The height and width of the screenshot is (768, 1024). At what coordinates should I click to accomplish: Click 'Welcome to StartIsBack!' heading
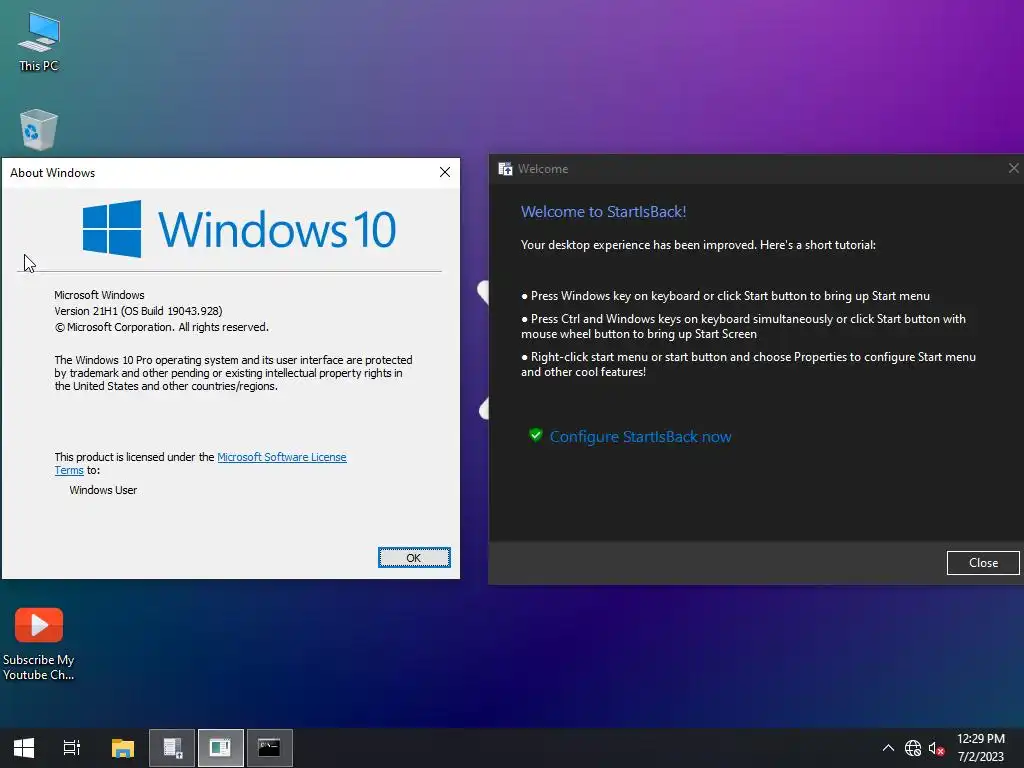(603, 212)
